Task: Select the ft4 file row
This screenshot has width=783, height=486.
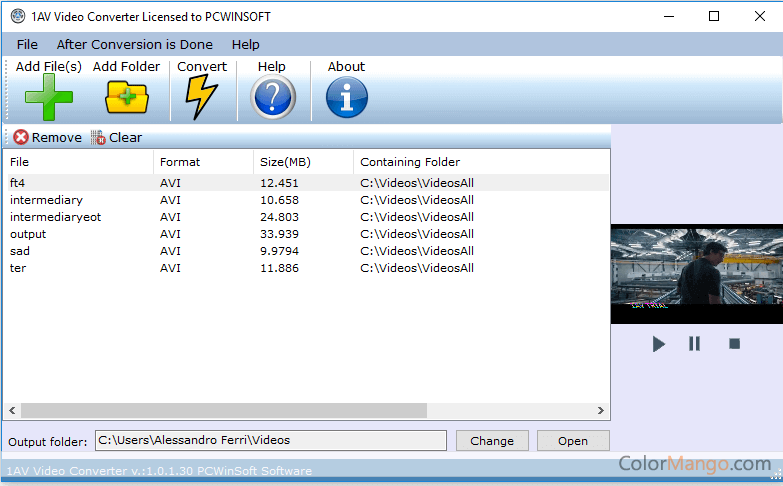Action: point(308,183)
